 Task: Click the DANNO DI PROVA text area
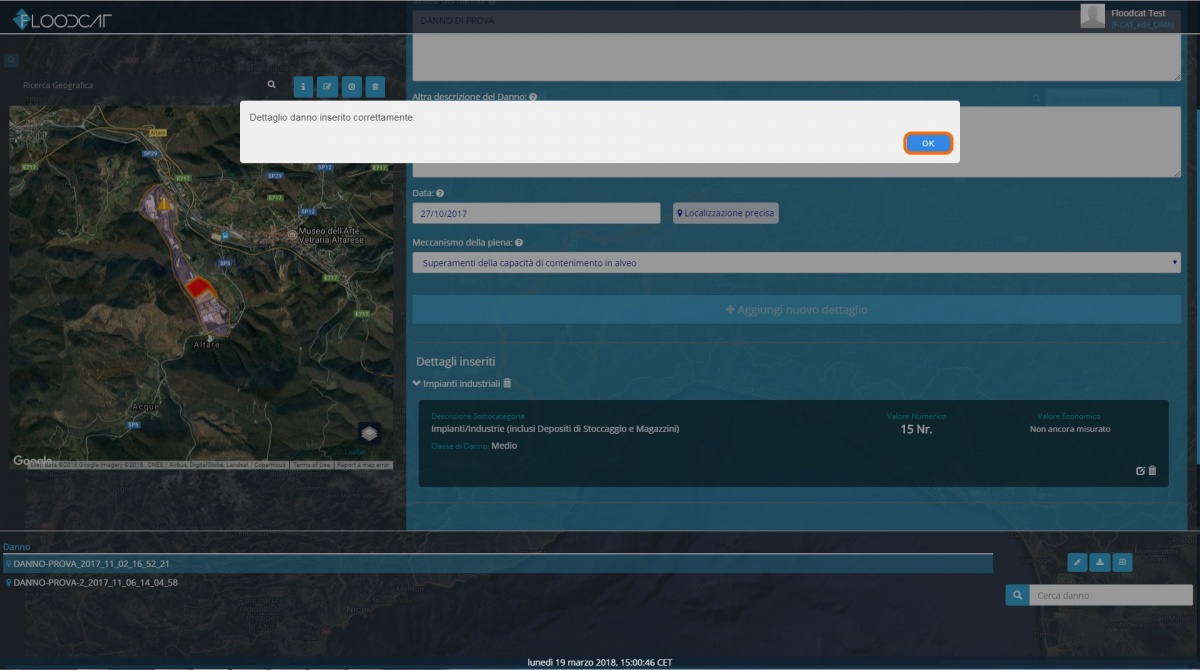coord(796,44)
